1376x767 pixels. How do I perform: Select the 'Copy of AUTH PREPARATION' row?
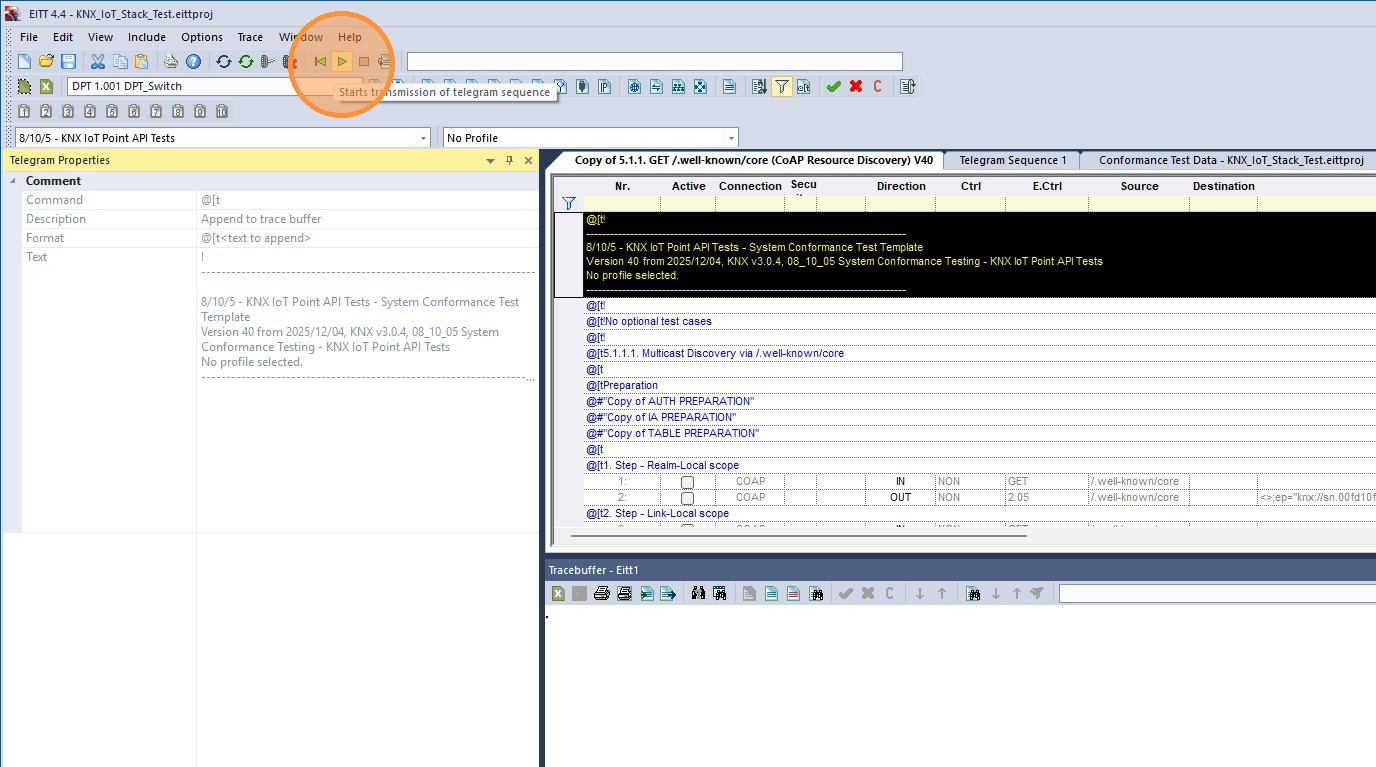(x=980, y=401)
